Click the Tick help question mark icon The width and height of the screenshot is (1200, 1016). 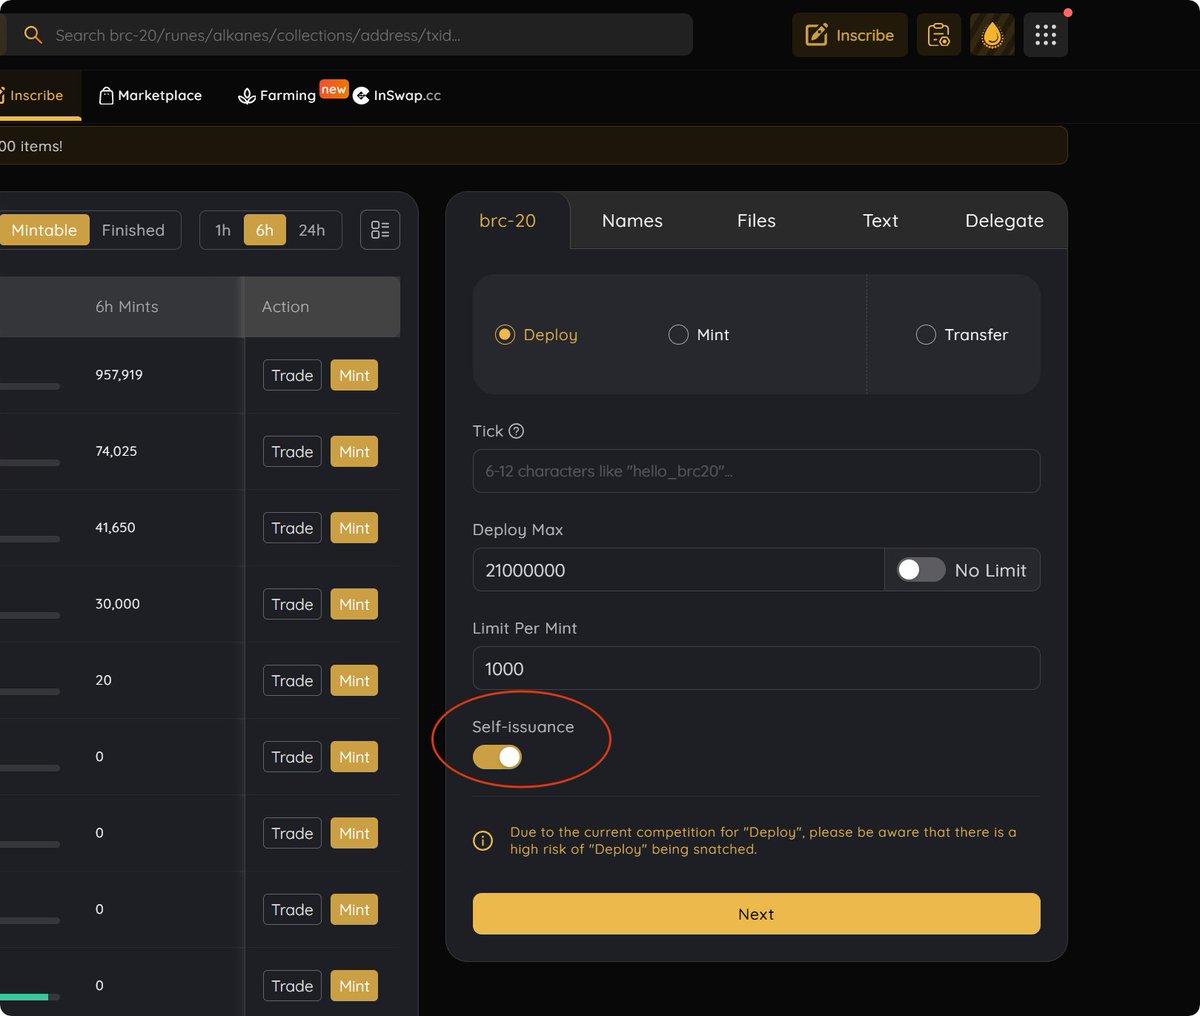(516, 431)
